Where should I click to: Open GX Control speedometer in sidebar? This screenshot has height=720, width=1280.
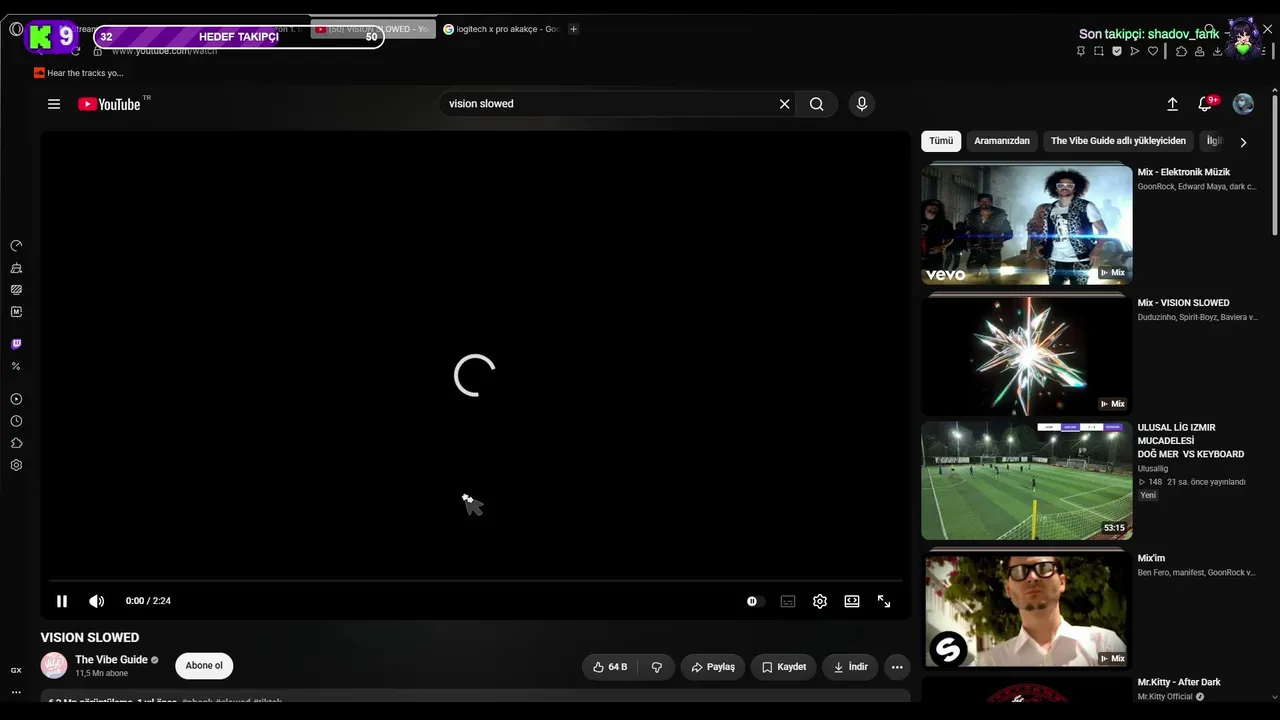tap(16, 246)
